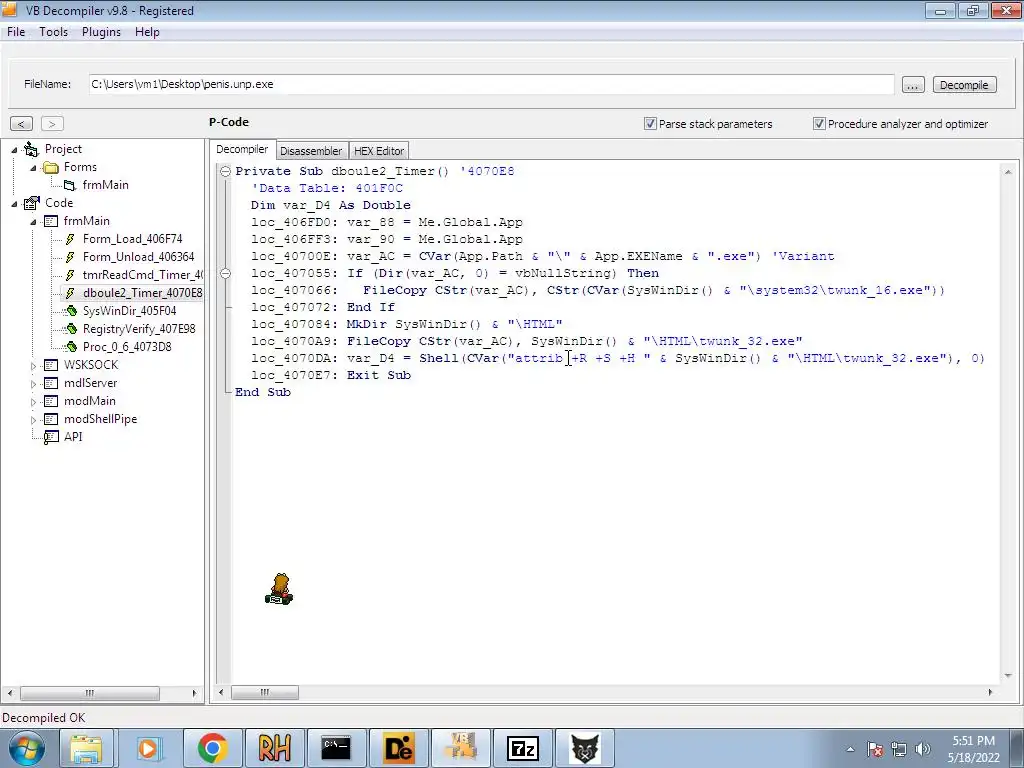Click the tree panel horizontal scrollbar thumb
This screenshot has width=1024, height=768.
[89, 693]
